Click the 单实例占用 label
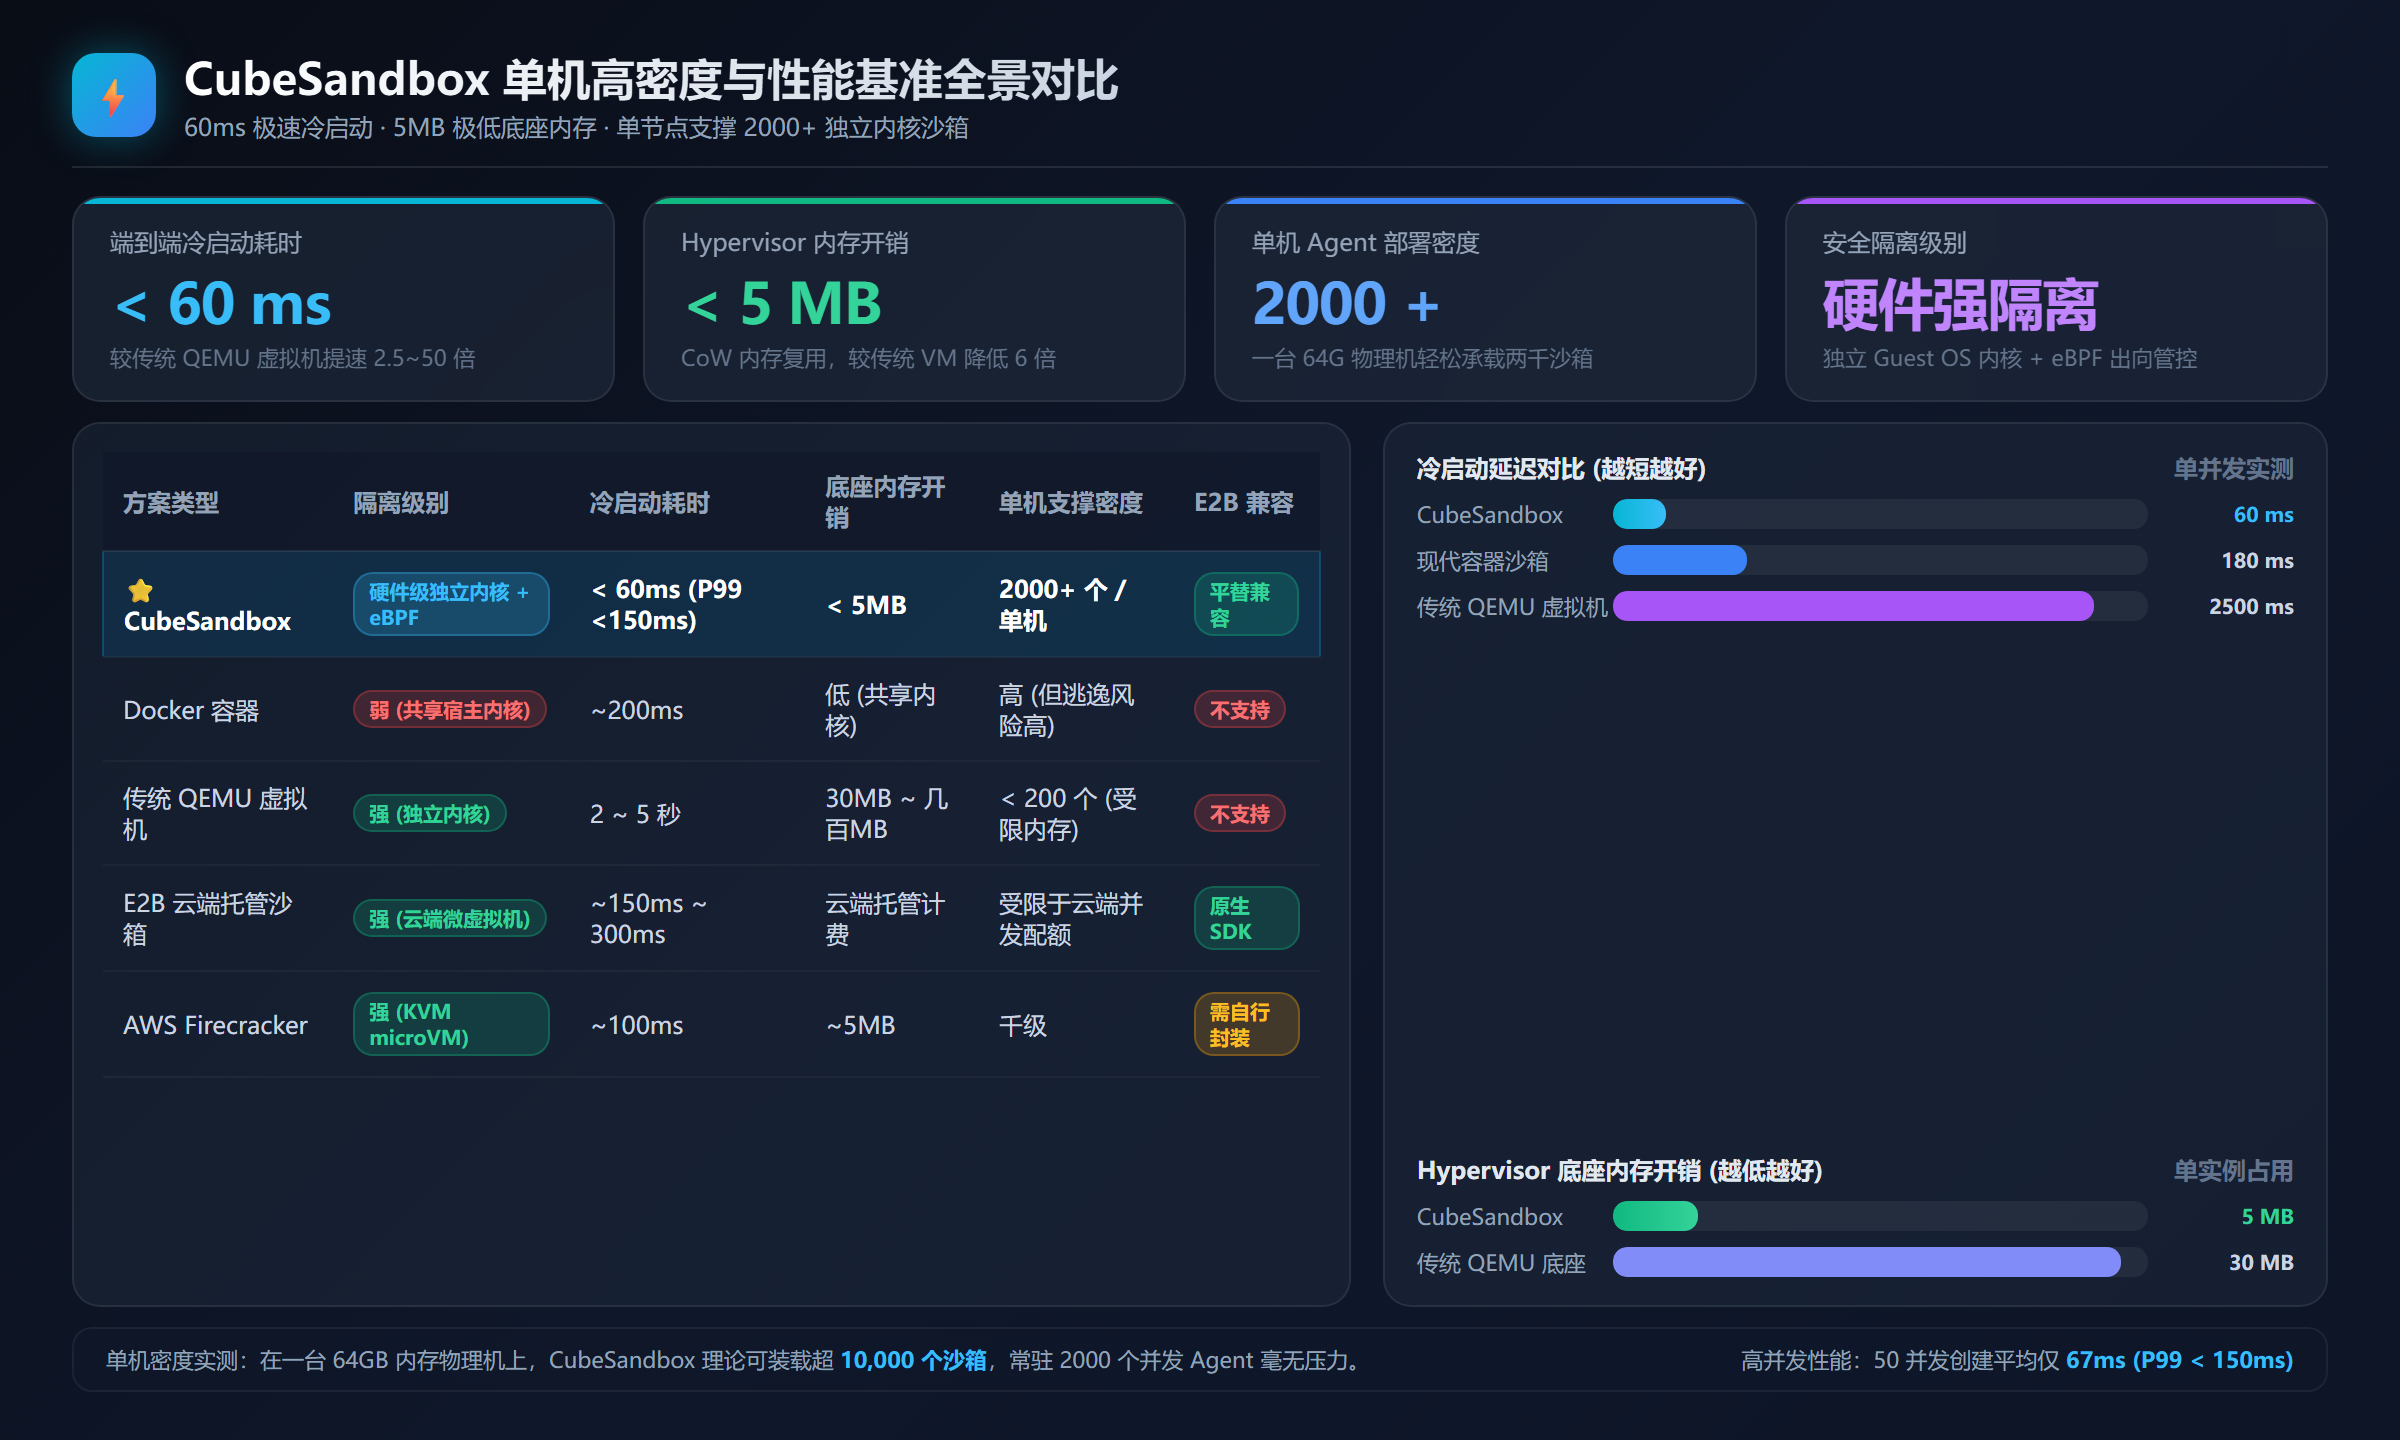The height and width of the screenshot is (1440, 2400). pos(2233,1171)
